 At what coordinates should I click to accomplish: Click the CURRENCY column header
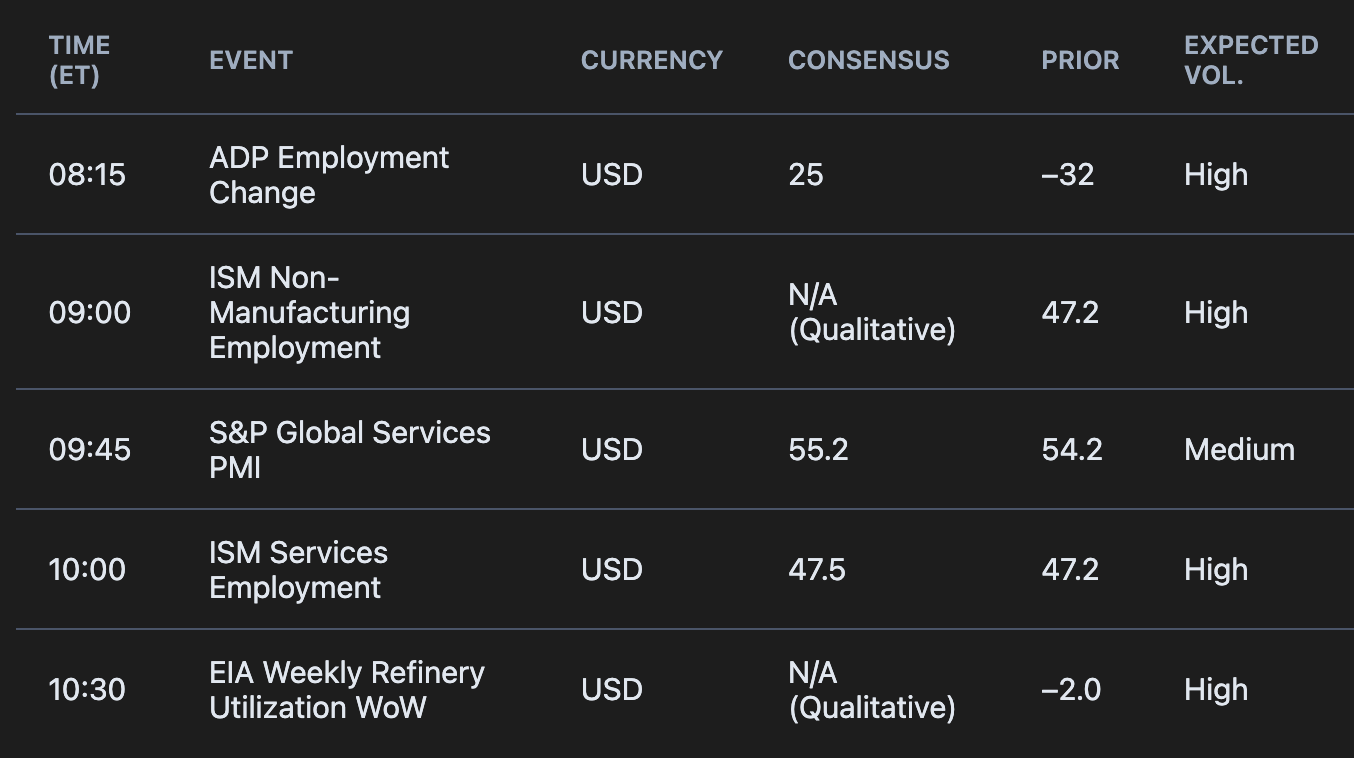651,60
